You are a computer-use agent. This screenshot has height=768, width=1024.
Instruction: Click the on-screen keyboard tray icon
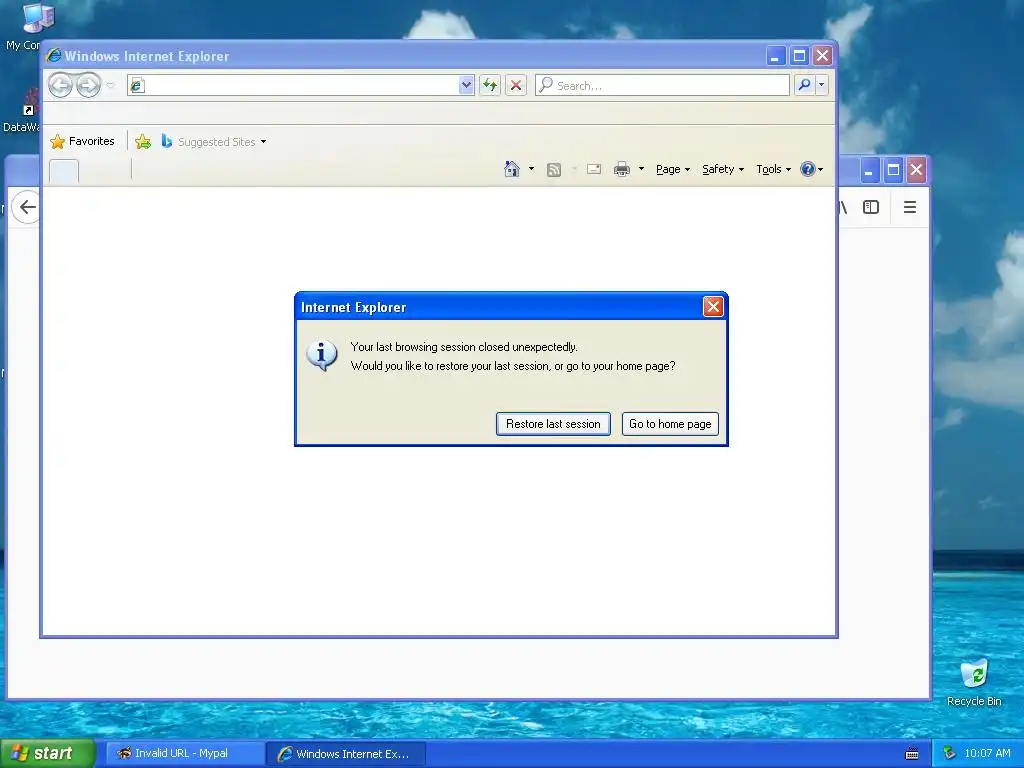pos(912,754)
